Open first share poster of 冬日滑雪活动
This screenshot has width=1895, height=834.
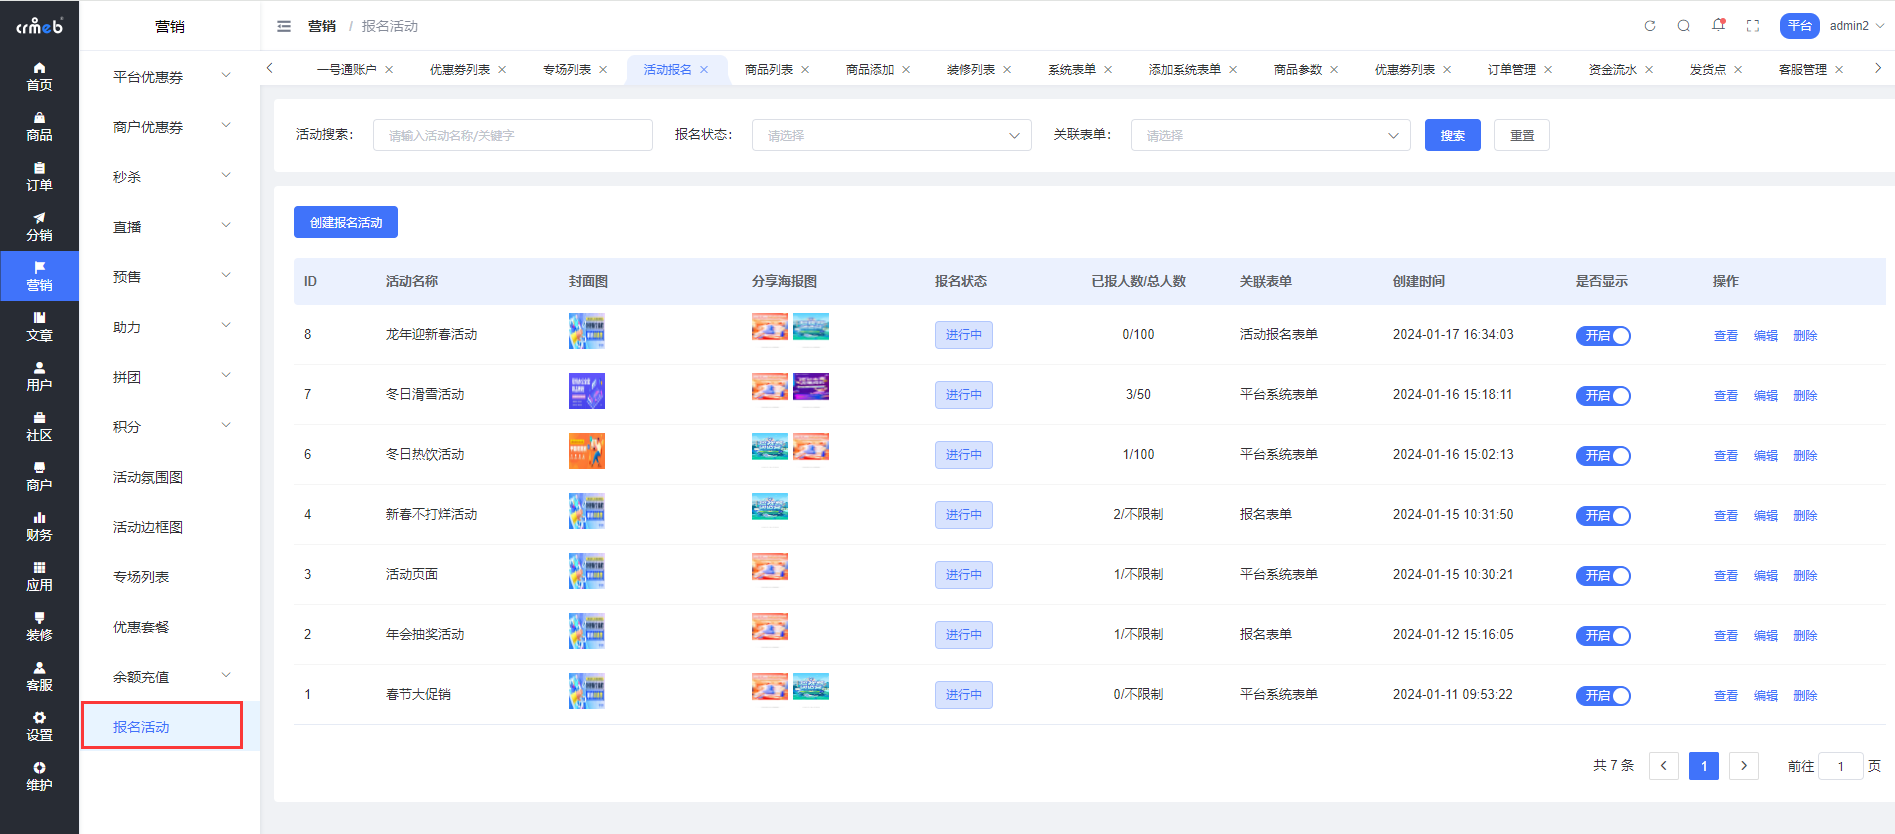coord(770,386)
